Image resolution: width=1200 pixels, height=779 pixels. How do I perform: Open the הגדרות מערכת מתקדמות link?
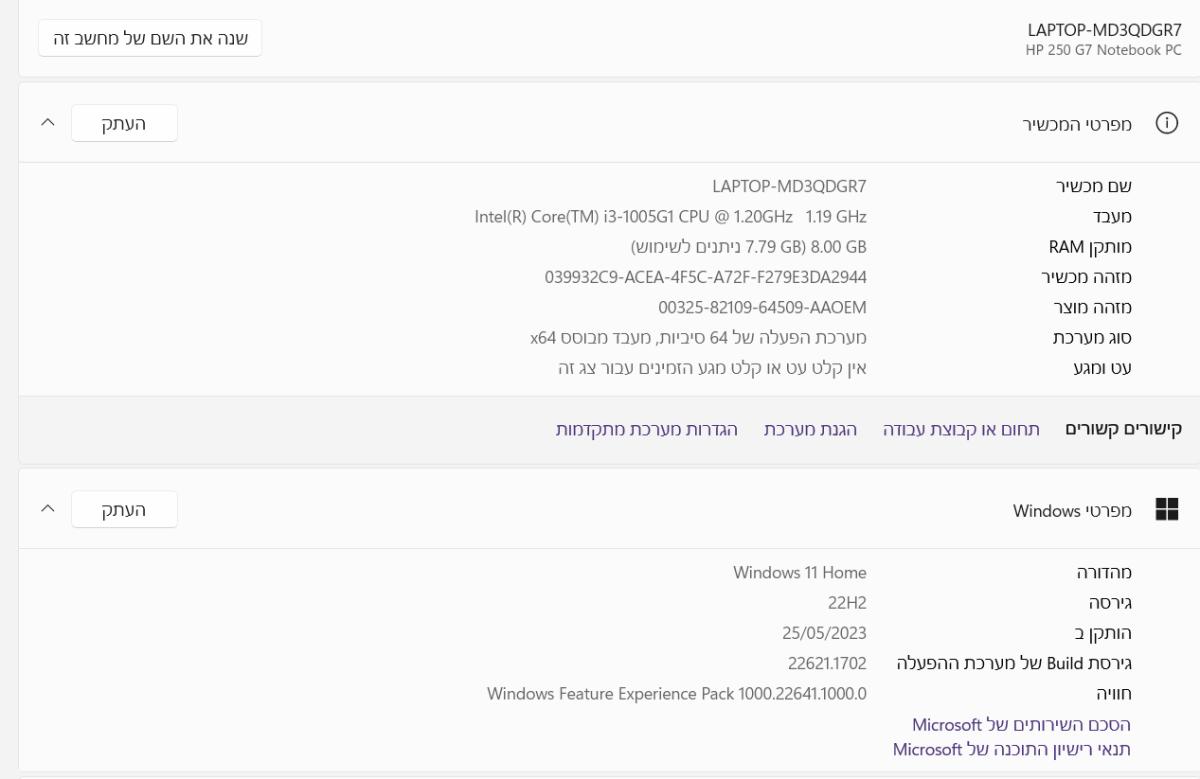[x=647, y=429]
